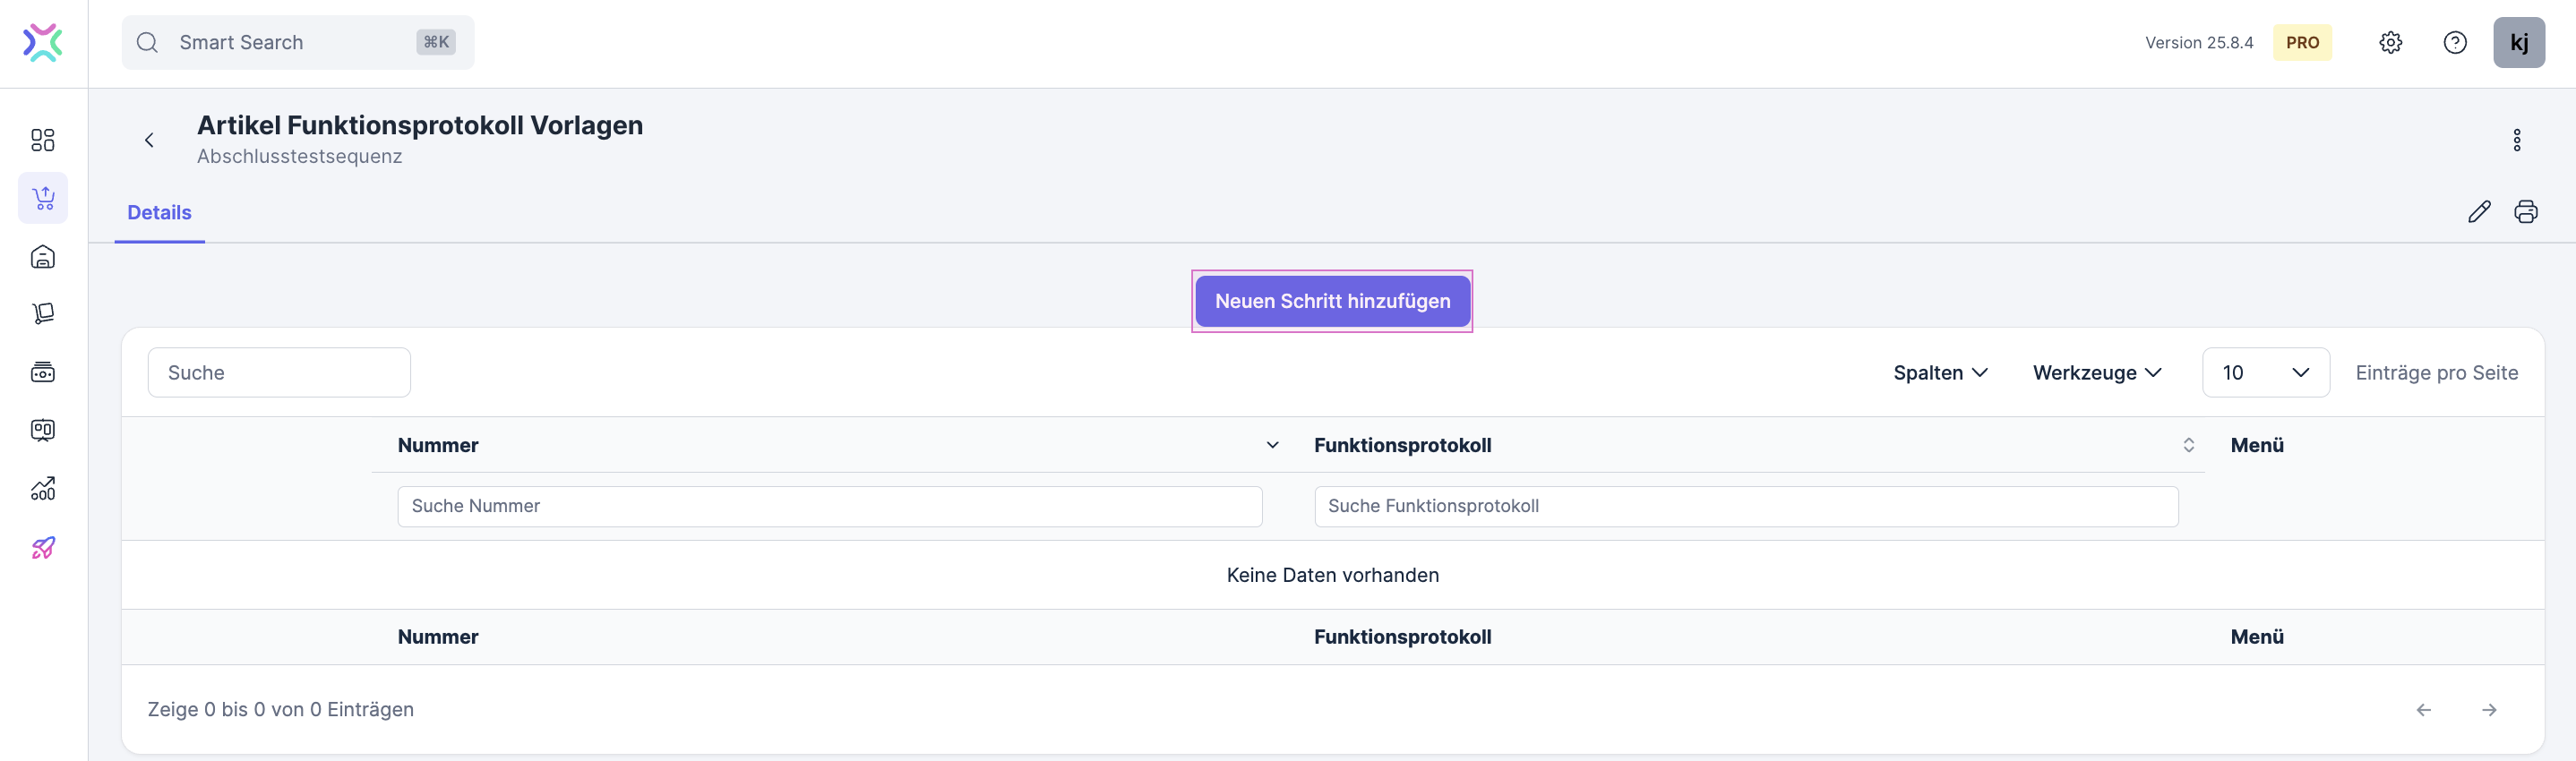Open the help question mark icon

click(x=2455, y=43)
